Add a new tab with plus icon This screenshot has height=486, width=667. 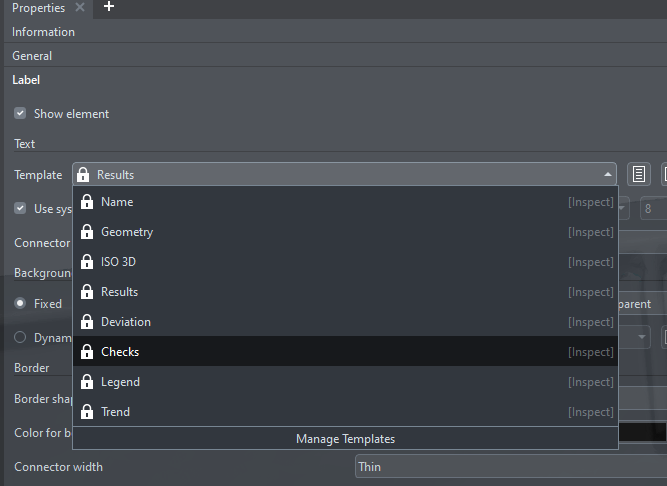[x=109, y=6]
